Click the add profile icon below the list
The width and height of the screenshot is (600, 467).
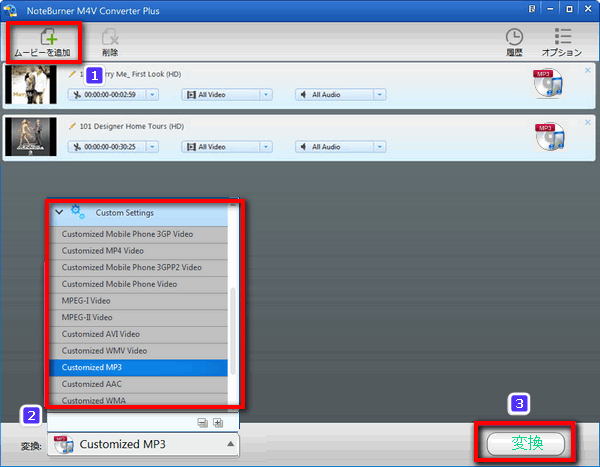pyautogui.click(x=218, y=423)
